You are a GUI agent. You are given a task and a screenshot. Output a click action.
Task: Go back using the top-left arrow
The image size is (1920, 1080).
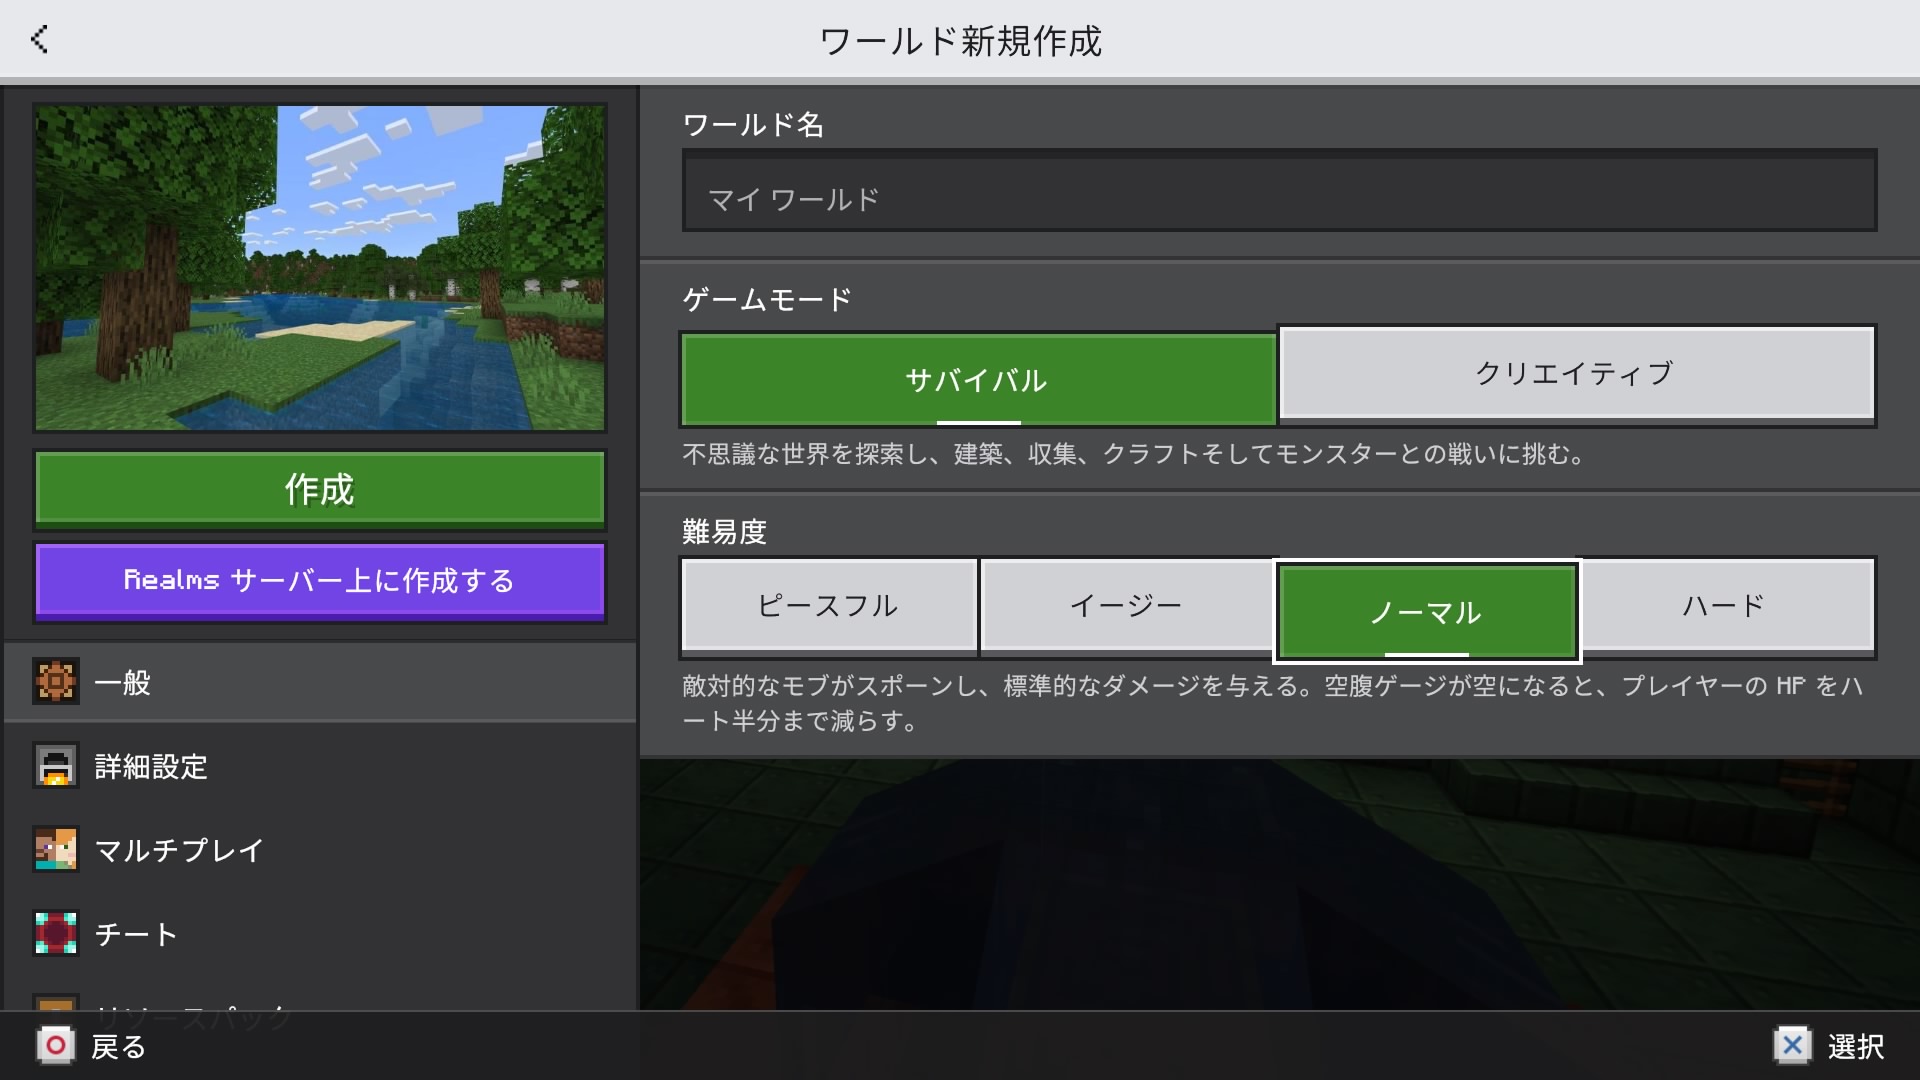point(40,40)
